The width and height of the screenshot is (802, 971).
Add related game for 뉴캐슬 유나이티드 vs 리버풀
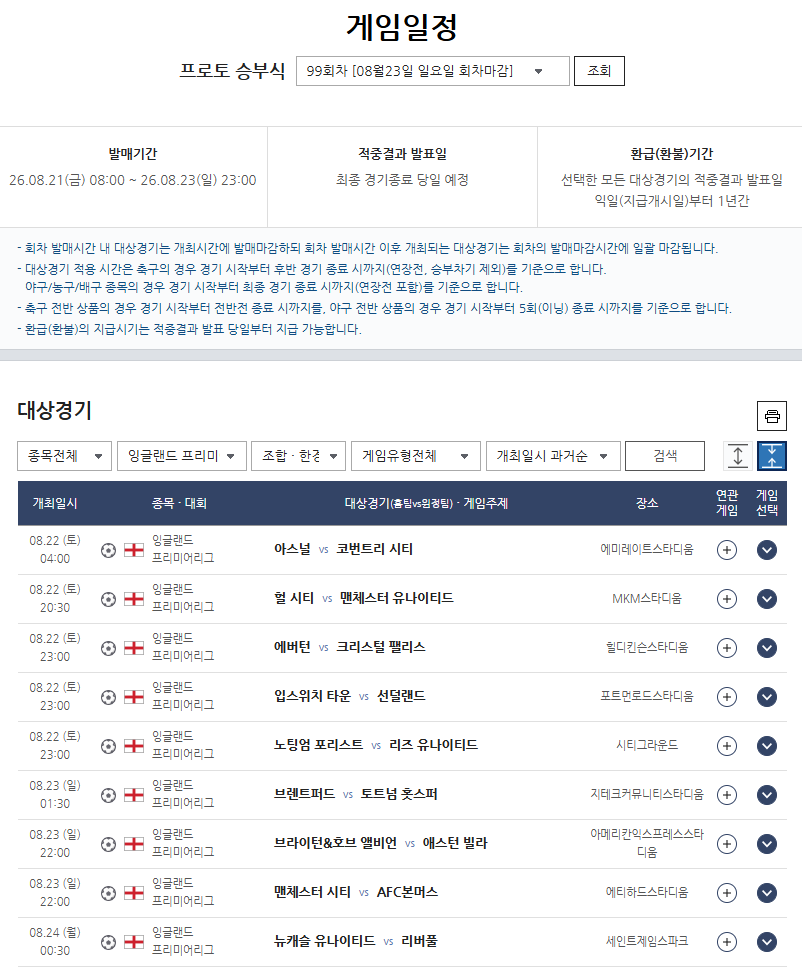(x=726, y=942)
